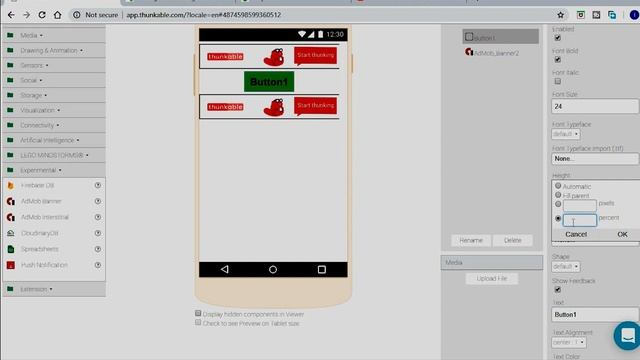The image size is (640, 360).
Task: Toggle the Font Italic checkbox
Action: tap(558, 81)
